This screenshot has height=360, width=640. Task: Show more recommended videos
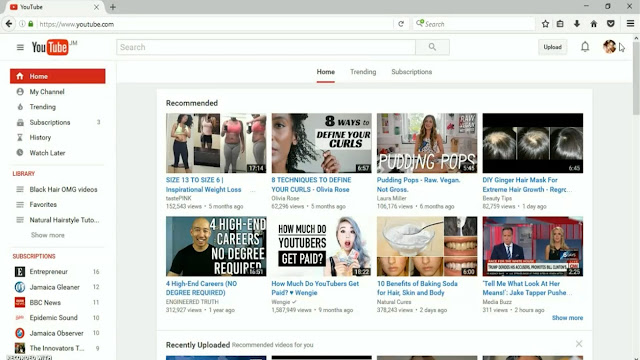tap(567, 318)
